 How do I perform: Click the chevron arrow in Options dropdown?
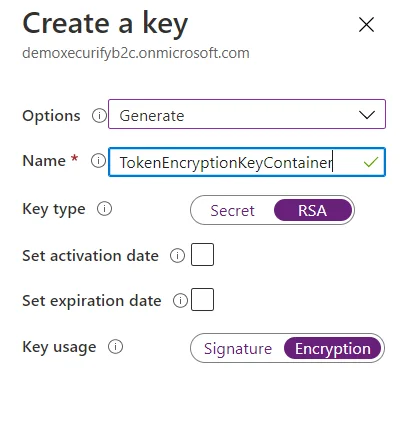click(367, 115)
